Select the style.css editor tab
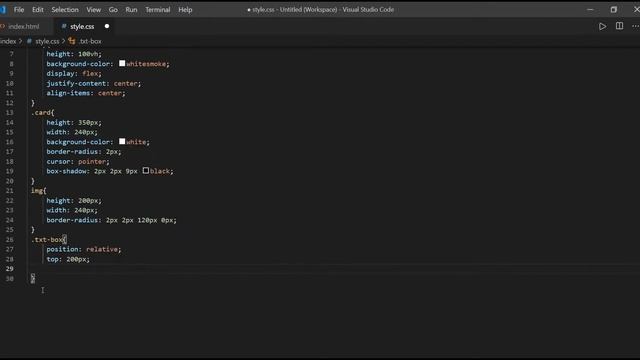 click(82, 27)
